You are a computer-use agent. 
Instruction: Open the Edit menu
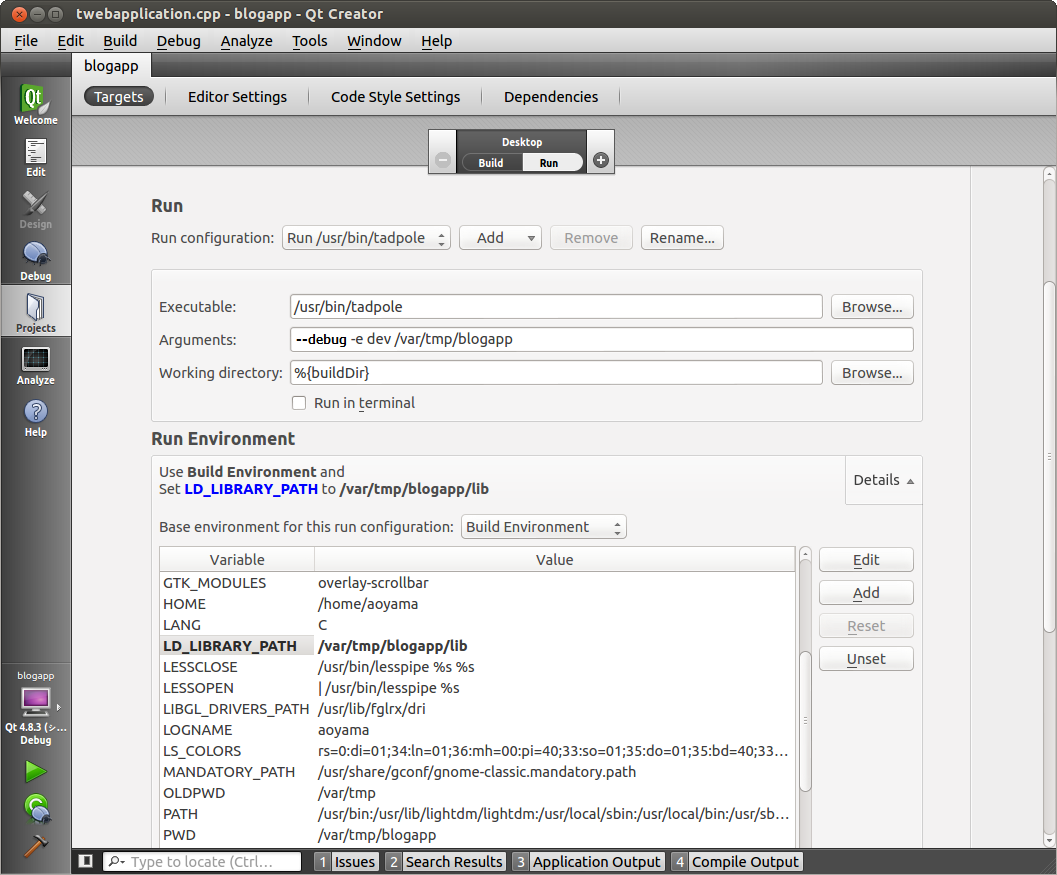click(71, 41)
